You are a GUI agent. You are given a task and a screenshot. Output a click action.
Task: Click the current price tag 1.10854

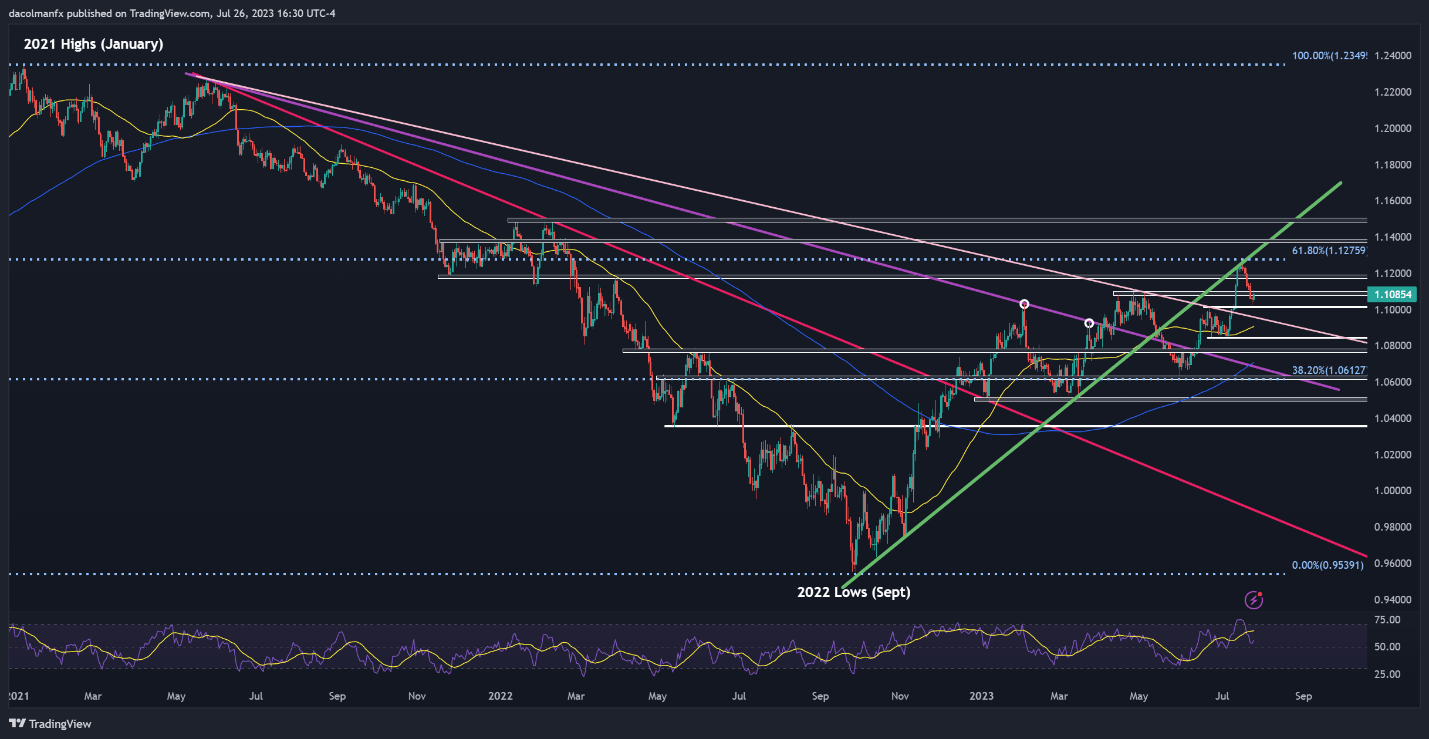(x=1393, y=294)
